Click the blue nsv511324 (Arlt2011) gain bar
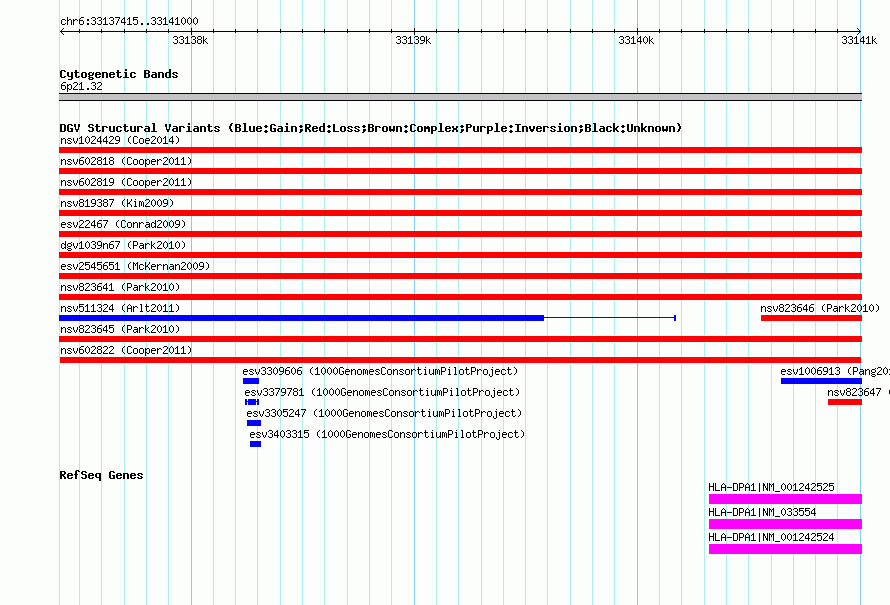This screenshot has height=605, width=890. coord(301,318)
